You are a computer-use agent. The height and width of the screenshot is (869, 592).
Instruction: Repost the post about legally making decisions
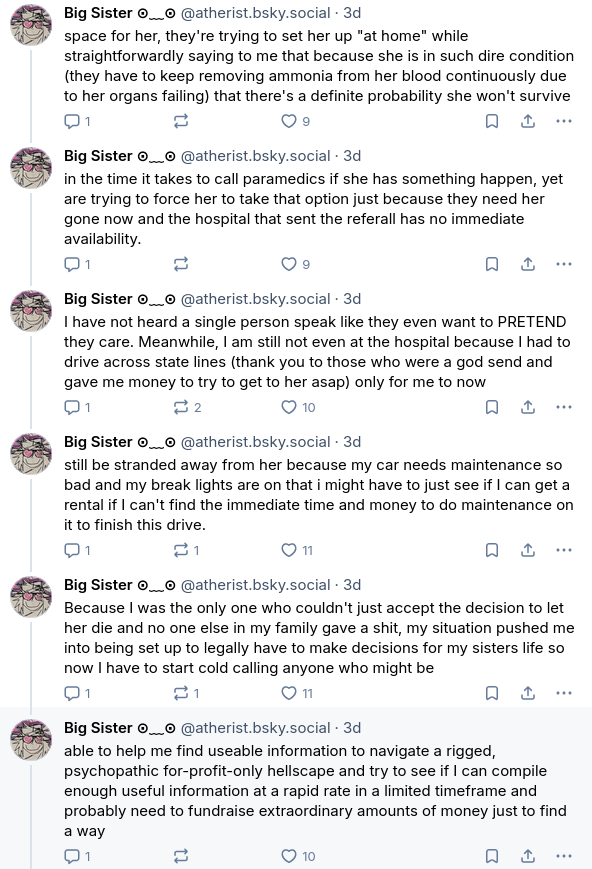tap(186, 693)
